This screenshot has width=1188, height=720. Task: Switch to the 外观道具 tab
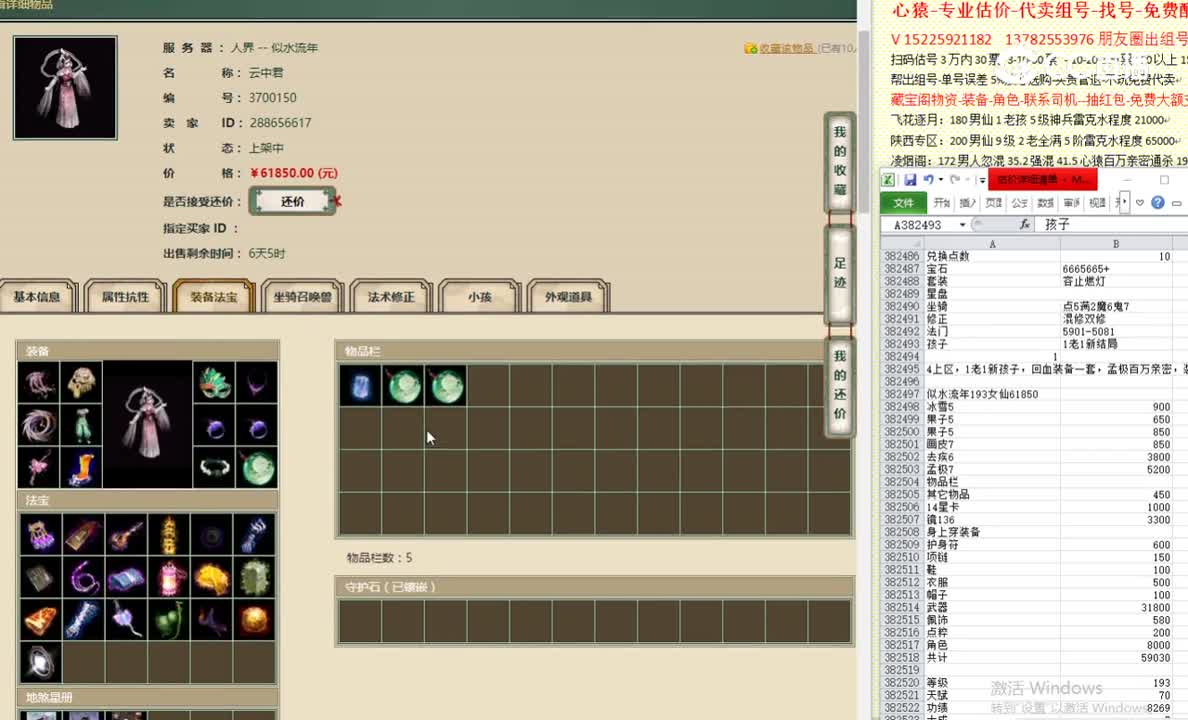[x=568, y=297]
